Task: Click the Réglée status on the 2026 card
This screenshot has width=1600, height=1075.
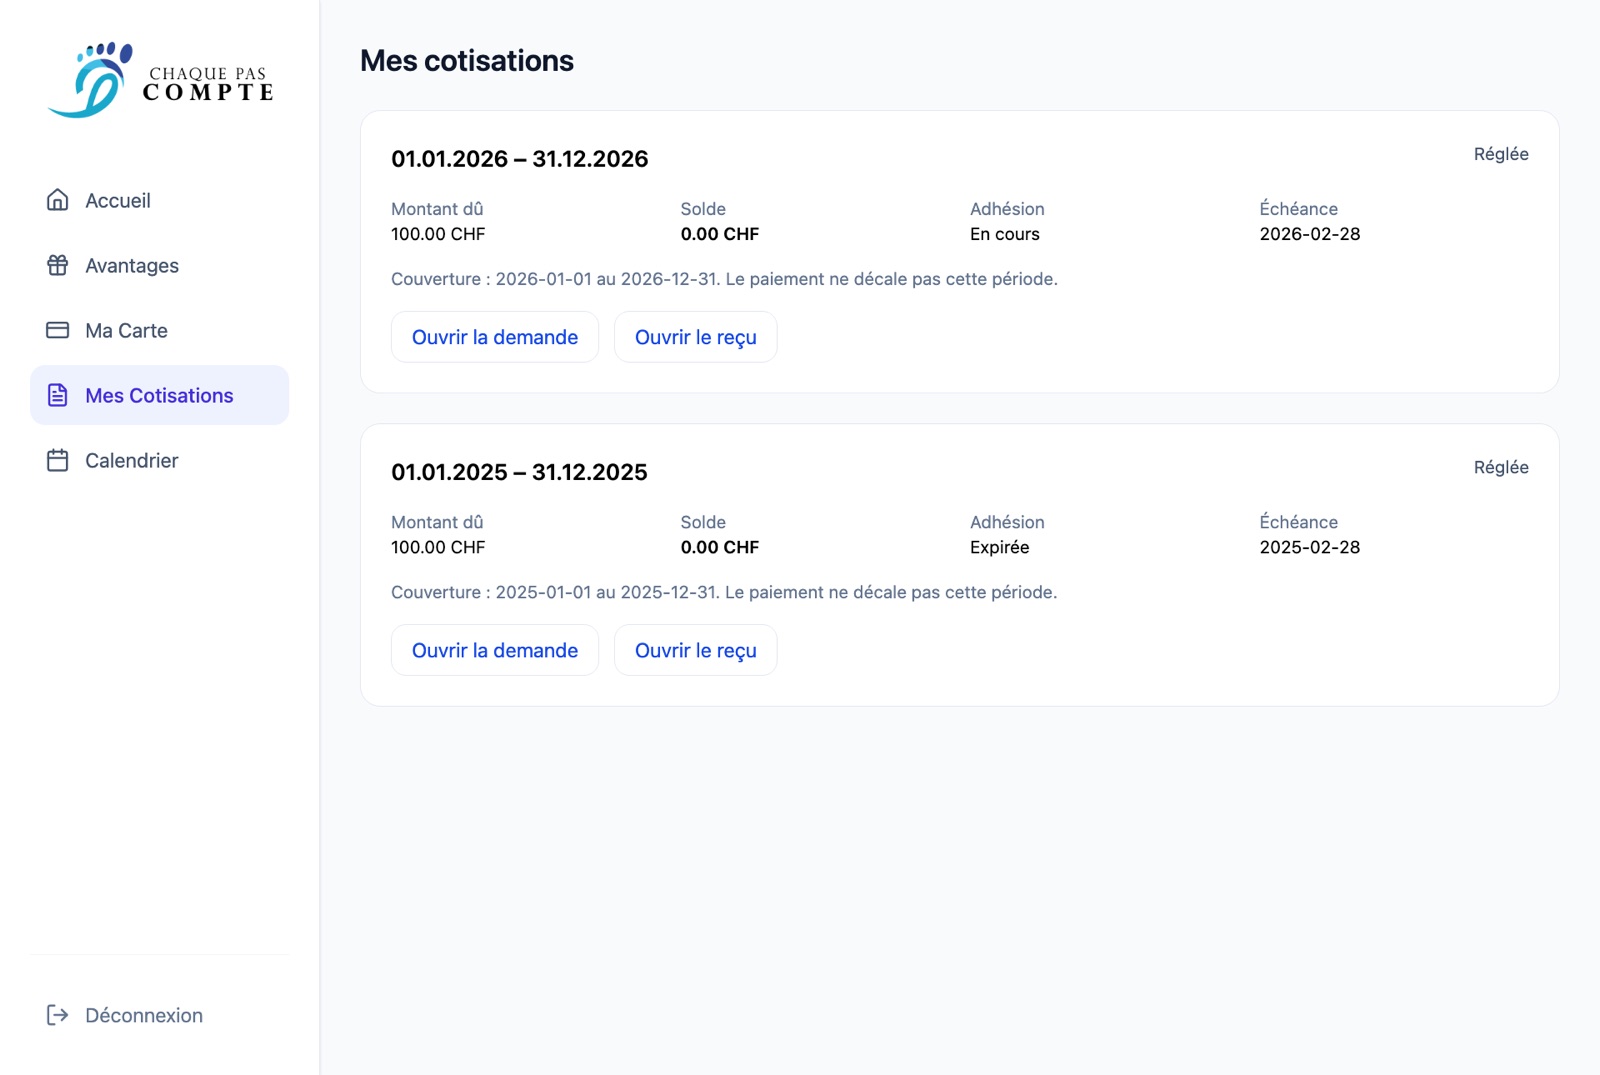Action: pos(1501,154)
